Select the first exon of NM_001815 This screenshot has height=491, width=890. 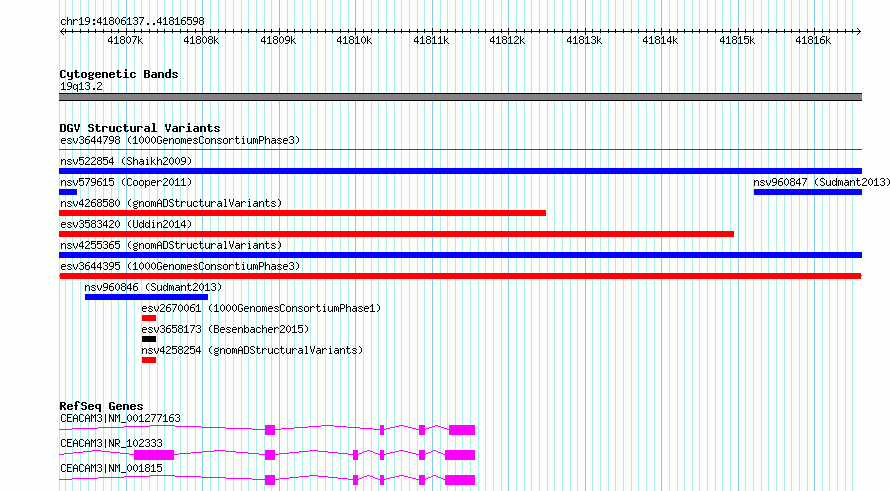[270, 480]
